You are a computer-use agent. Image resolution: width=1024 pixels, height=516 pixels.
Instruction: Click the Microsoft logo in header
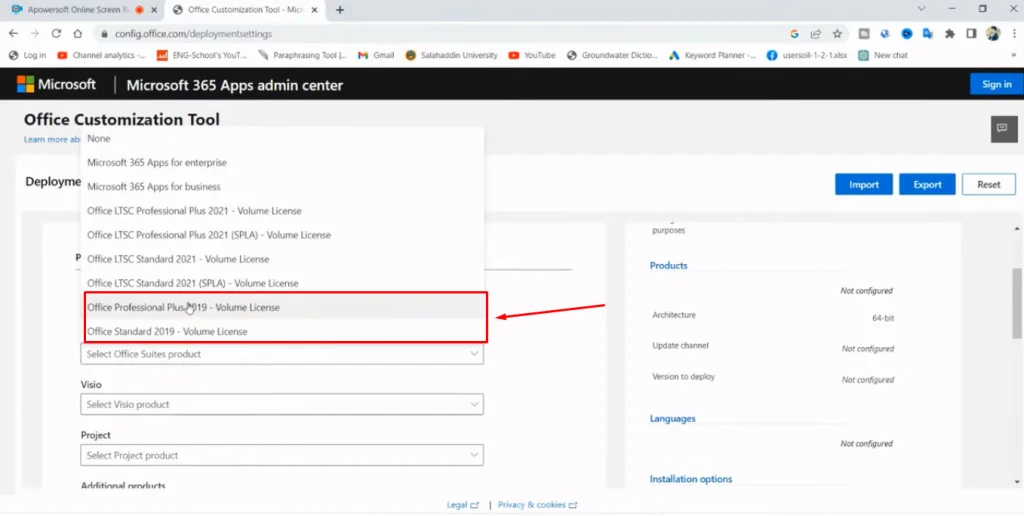pyautogui.click(x=56, y=84)
